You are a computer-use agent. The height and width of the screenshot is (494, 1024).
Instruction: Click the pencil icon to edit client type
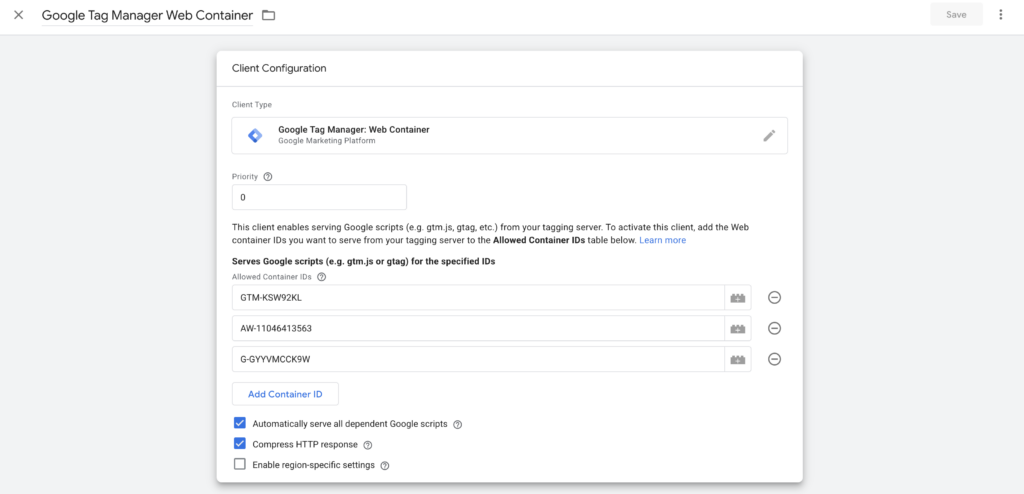769,136
